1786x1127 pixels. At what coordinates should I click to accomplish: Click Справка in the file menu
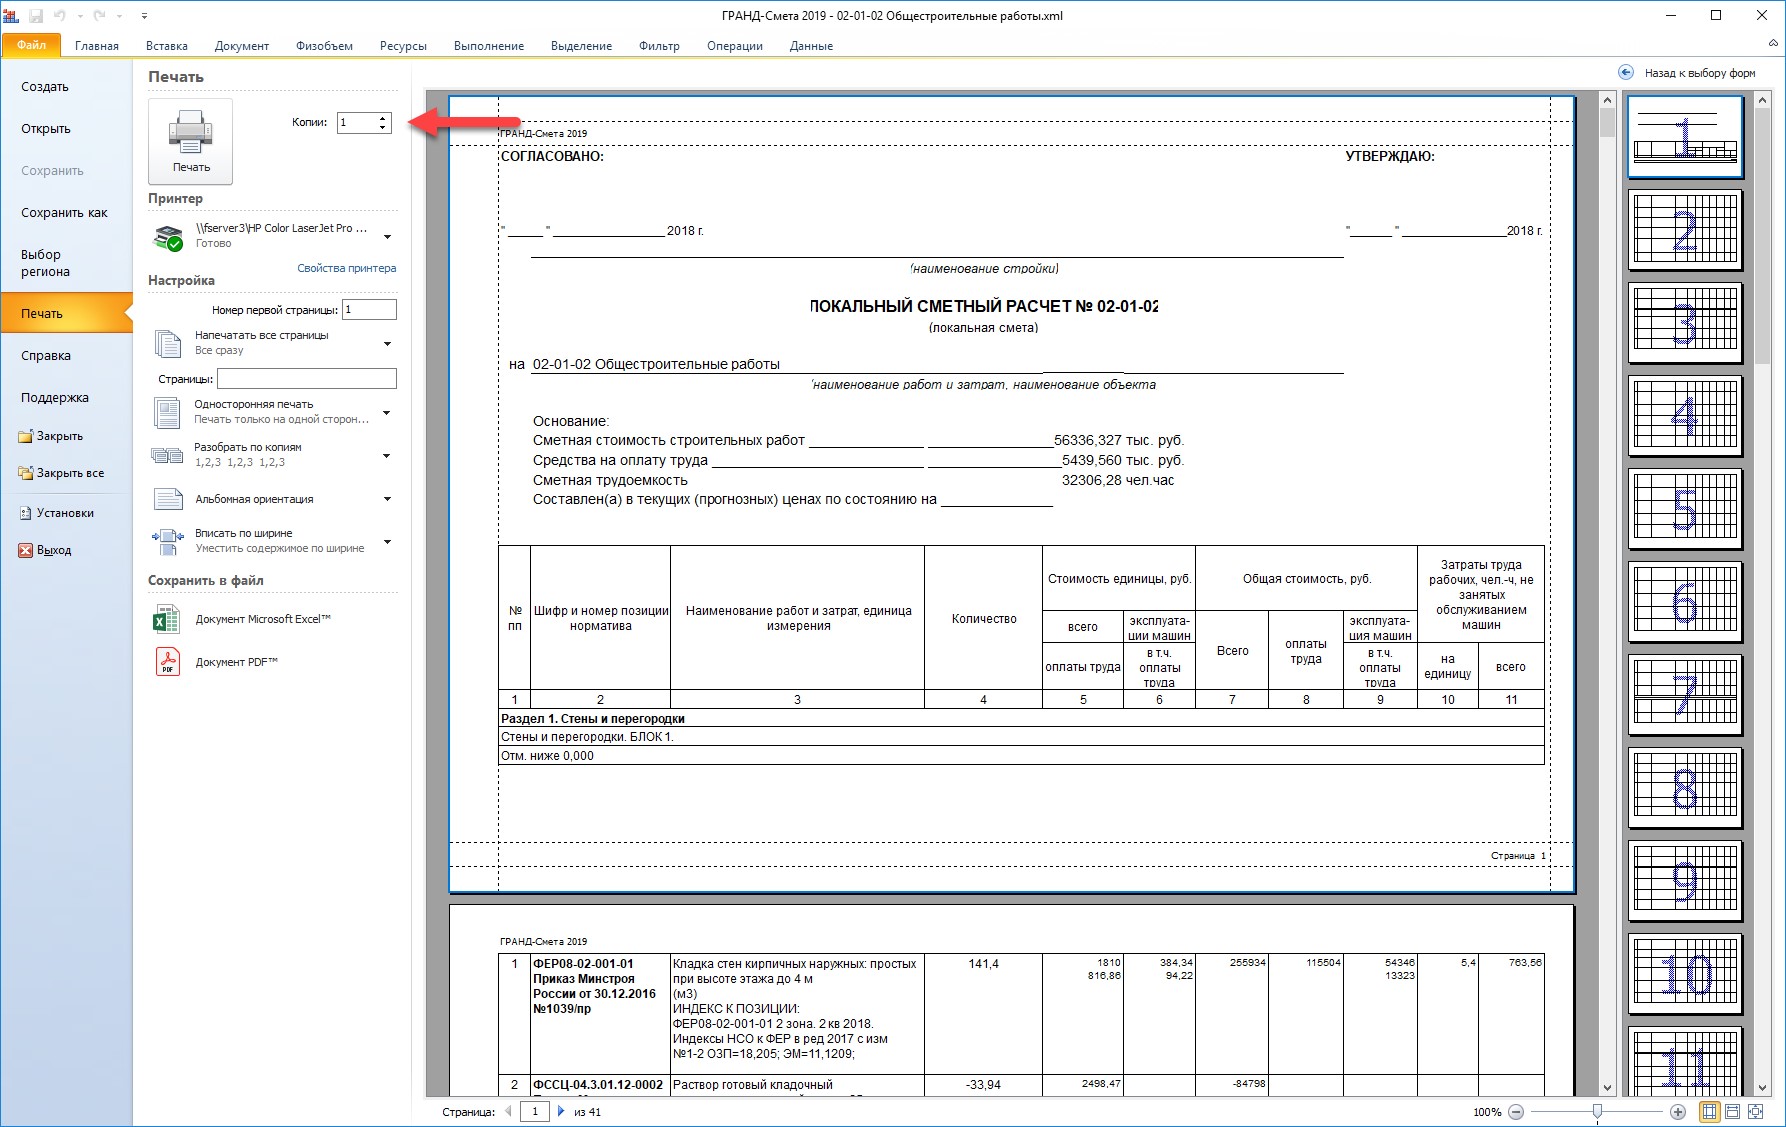point(46,356)
